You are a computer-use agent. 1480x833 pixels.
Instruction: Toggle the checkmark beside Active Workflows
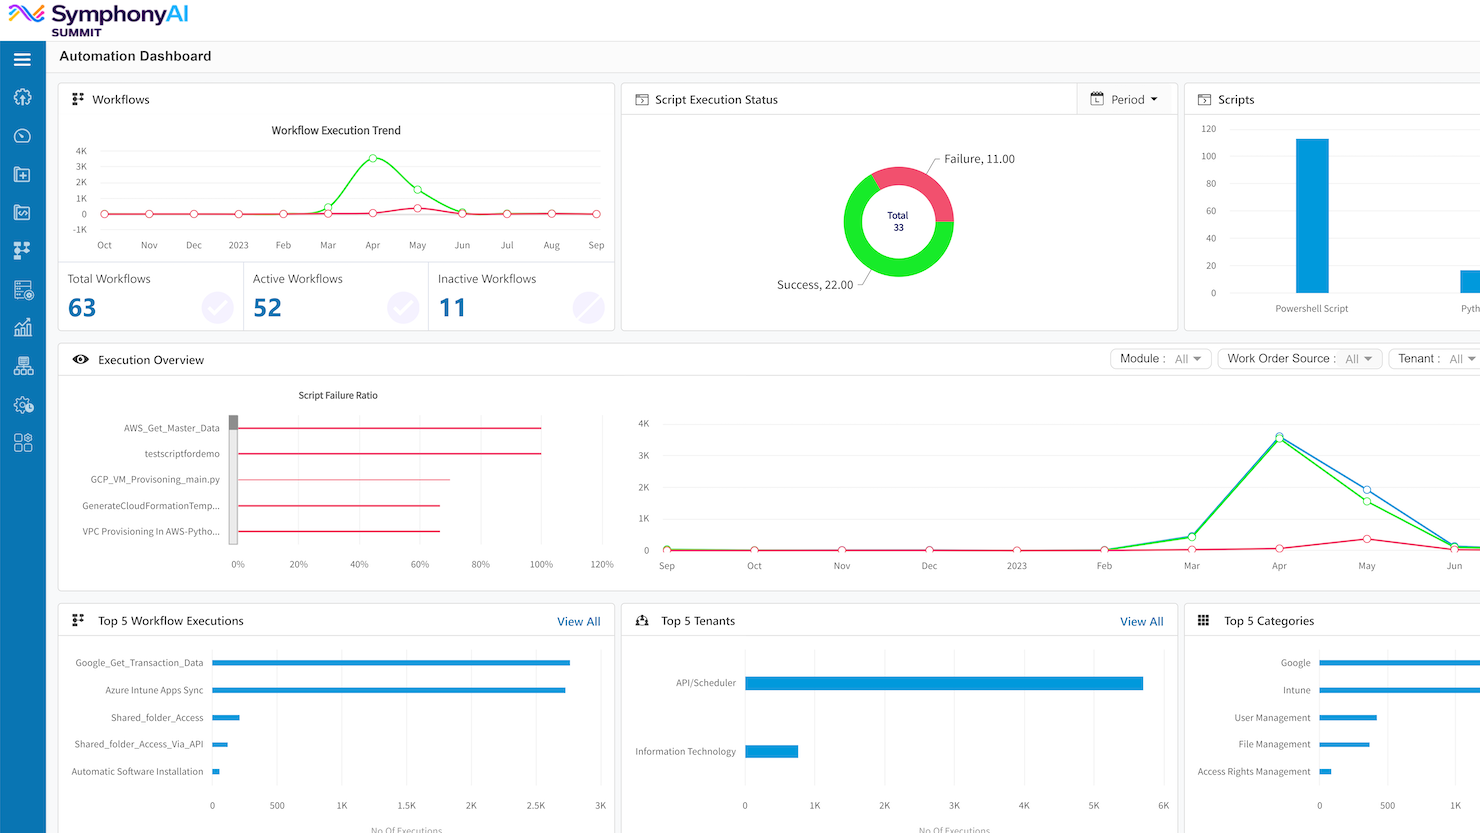point(403,308)
